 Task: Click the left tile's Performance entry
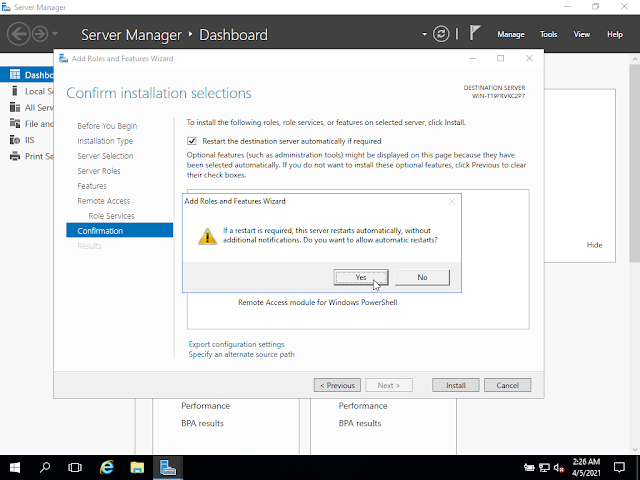coord(205,406)
